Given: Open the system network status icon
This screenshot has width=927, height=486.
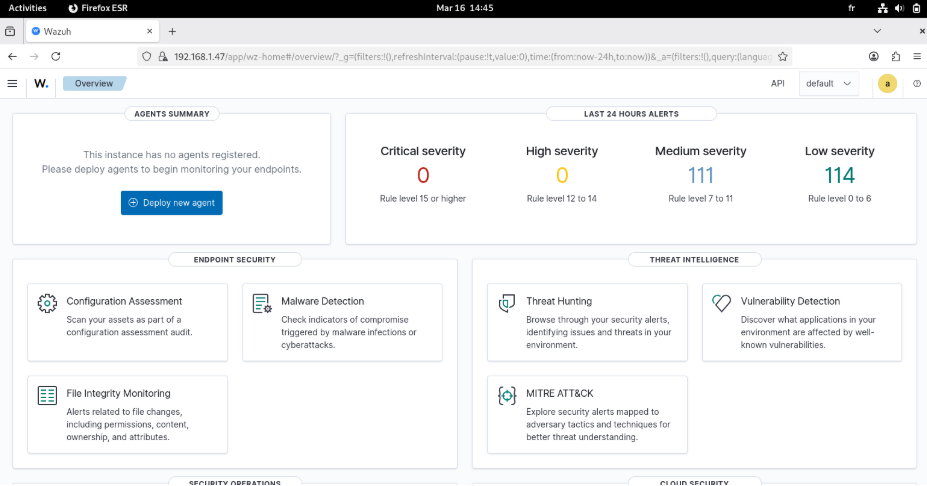Looking at the screenshot, I should coord(882,8).
